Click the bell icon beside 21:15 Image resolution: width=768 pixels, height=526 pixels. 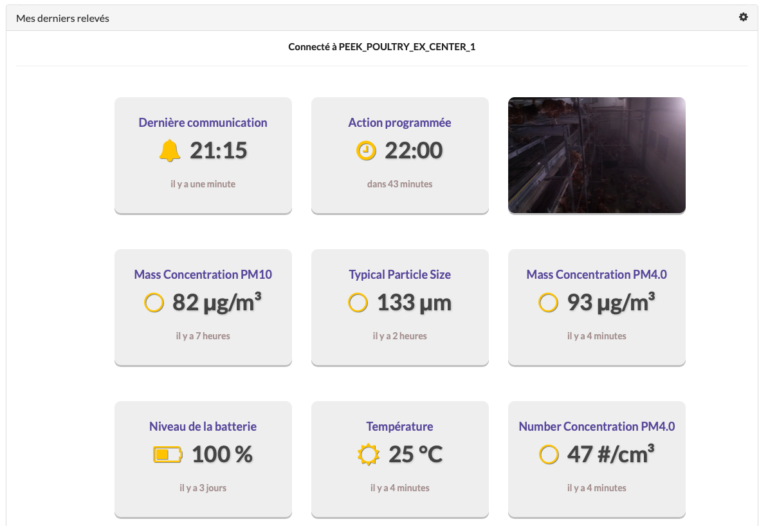(170, 150)
